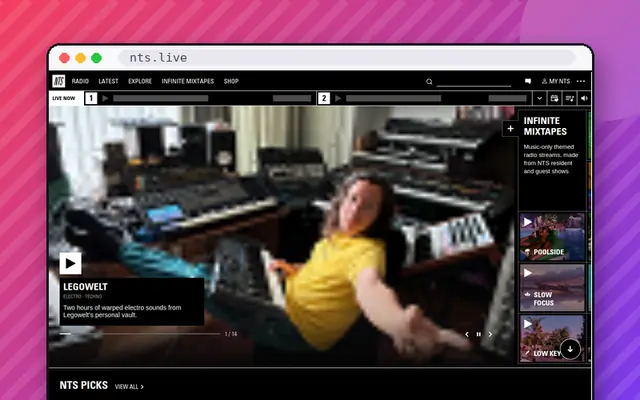Play live channel 2
The image size is (640, 400).
tap(338, 98)
